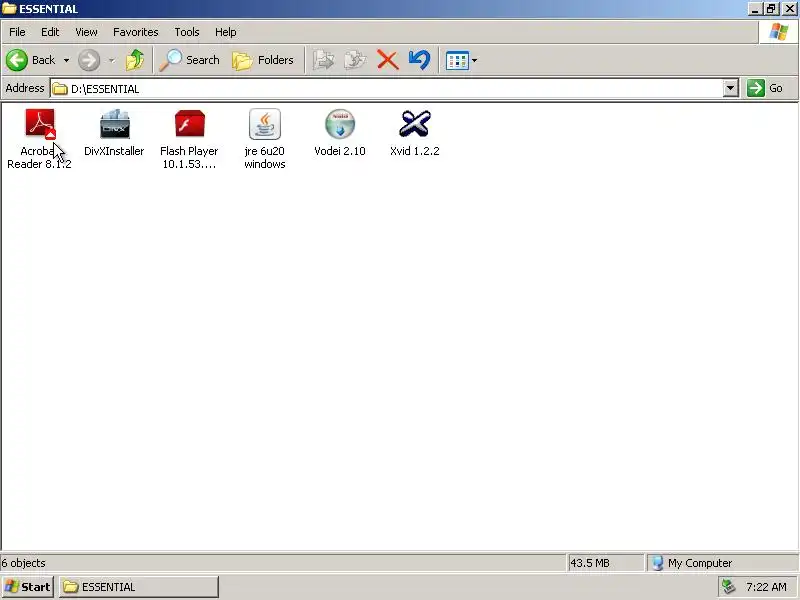
Task: Open the Search pane
Action: pyautogui.click(x=189, y=60)
